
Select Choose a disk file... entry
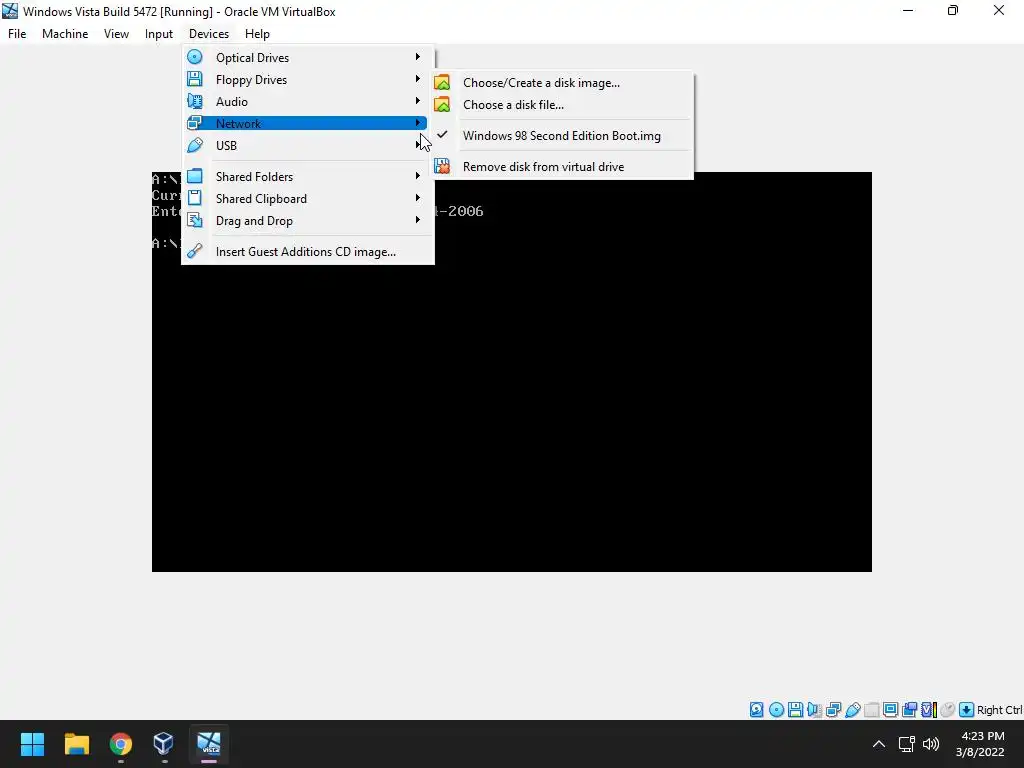(562, 104)
